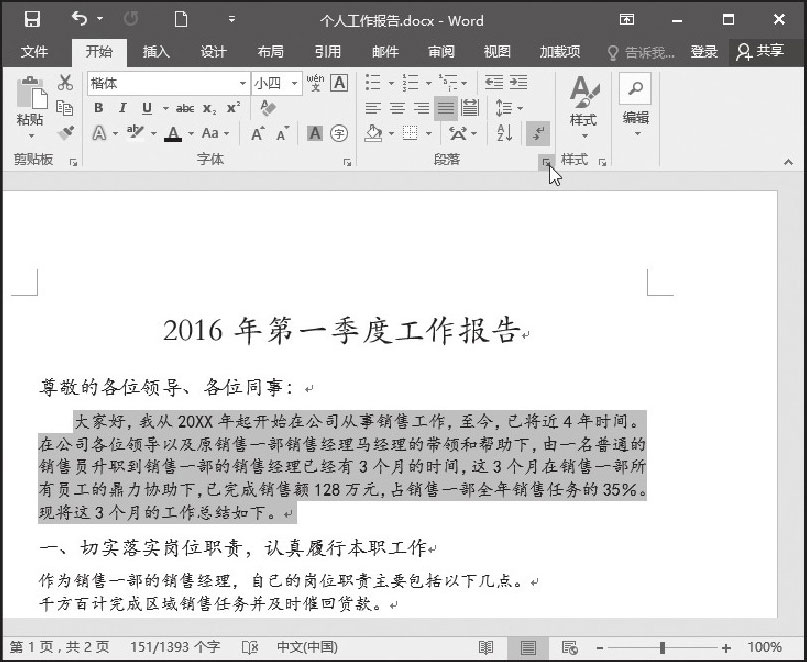Apply superscript formatting (x²)
This screenshot has height=662, width=807.
tap(233, 108)
